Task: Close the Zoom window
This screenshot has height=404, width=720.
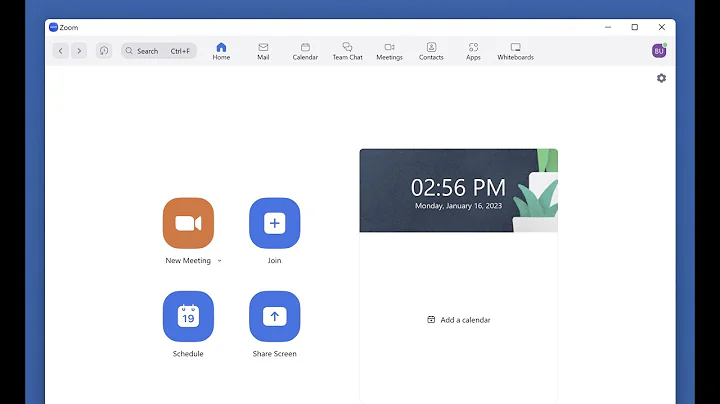Action: pyautogui.click(x=662, y=27)
